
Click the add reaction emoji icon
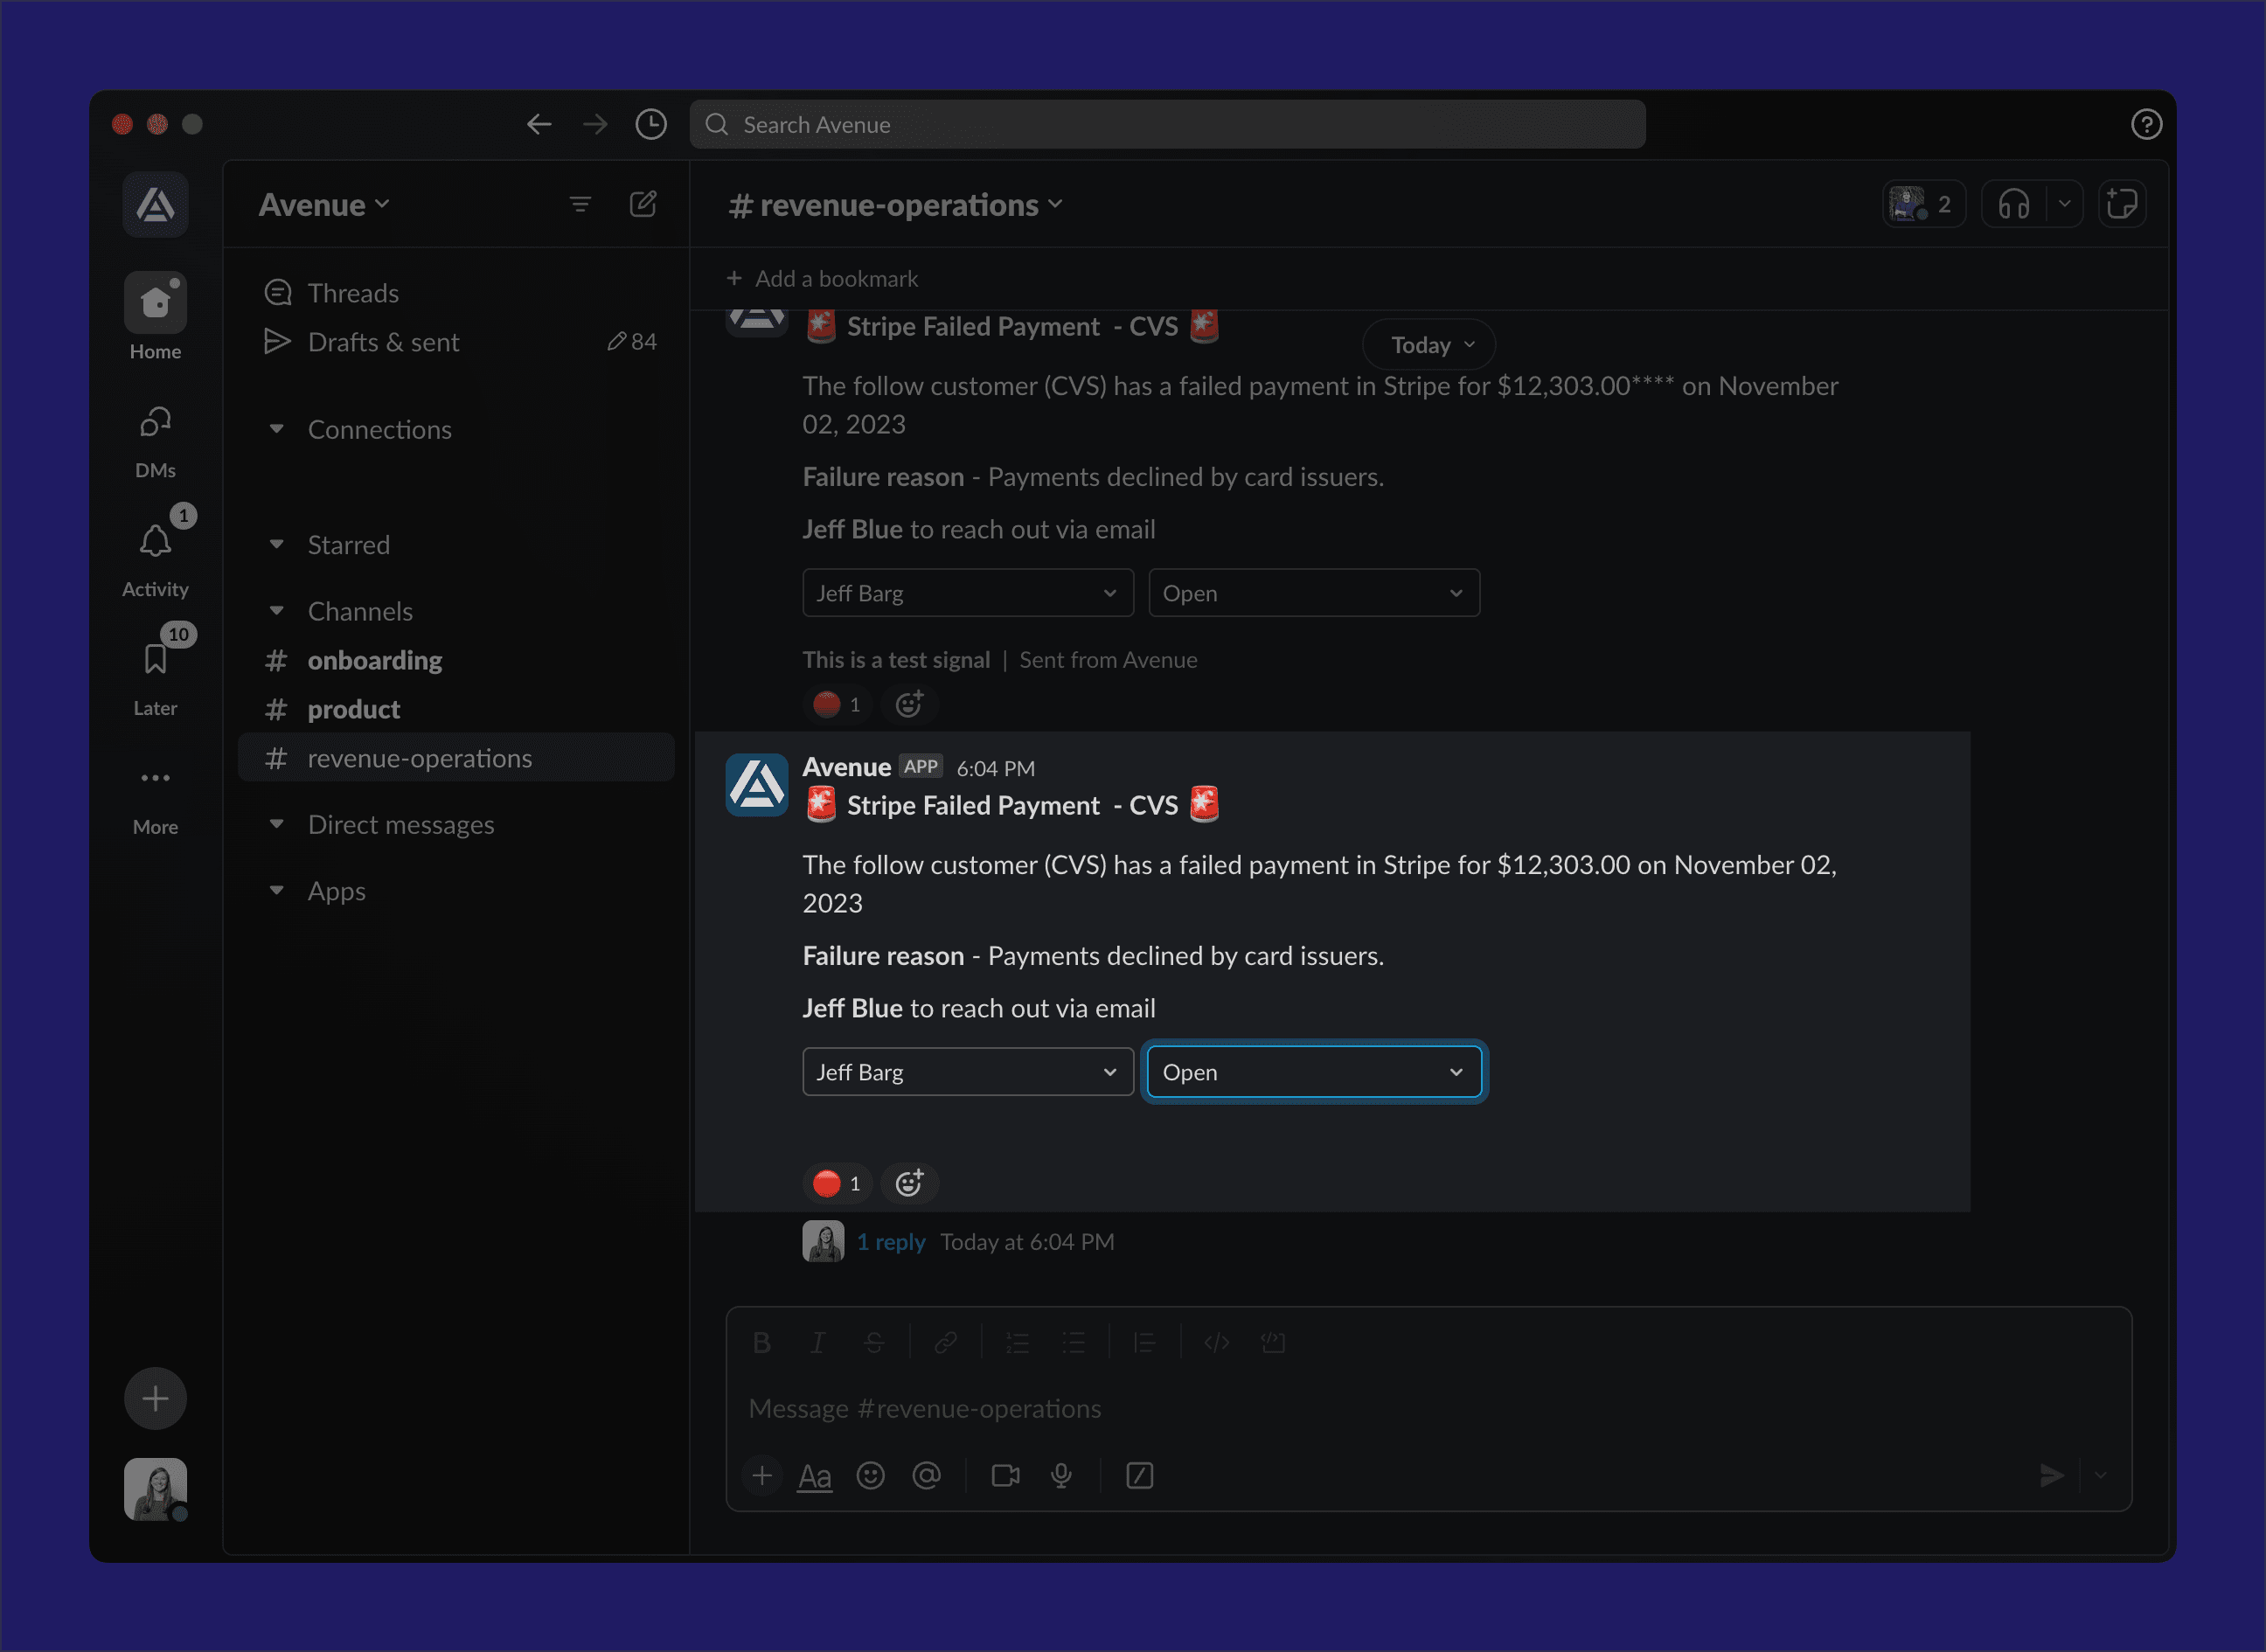click(908, 1183)
